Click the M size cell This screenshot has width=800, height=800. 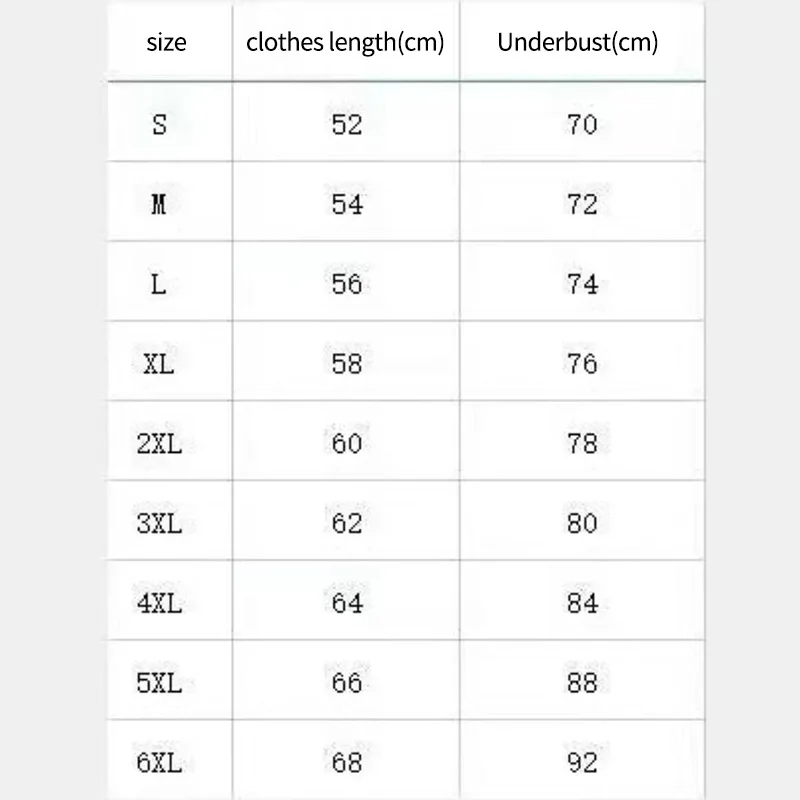pyautogui.click(x=158, y=205)
